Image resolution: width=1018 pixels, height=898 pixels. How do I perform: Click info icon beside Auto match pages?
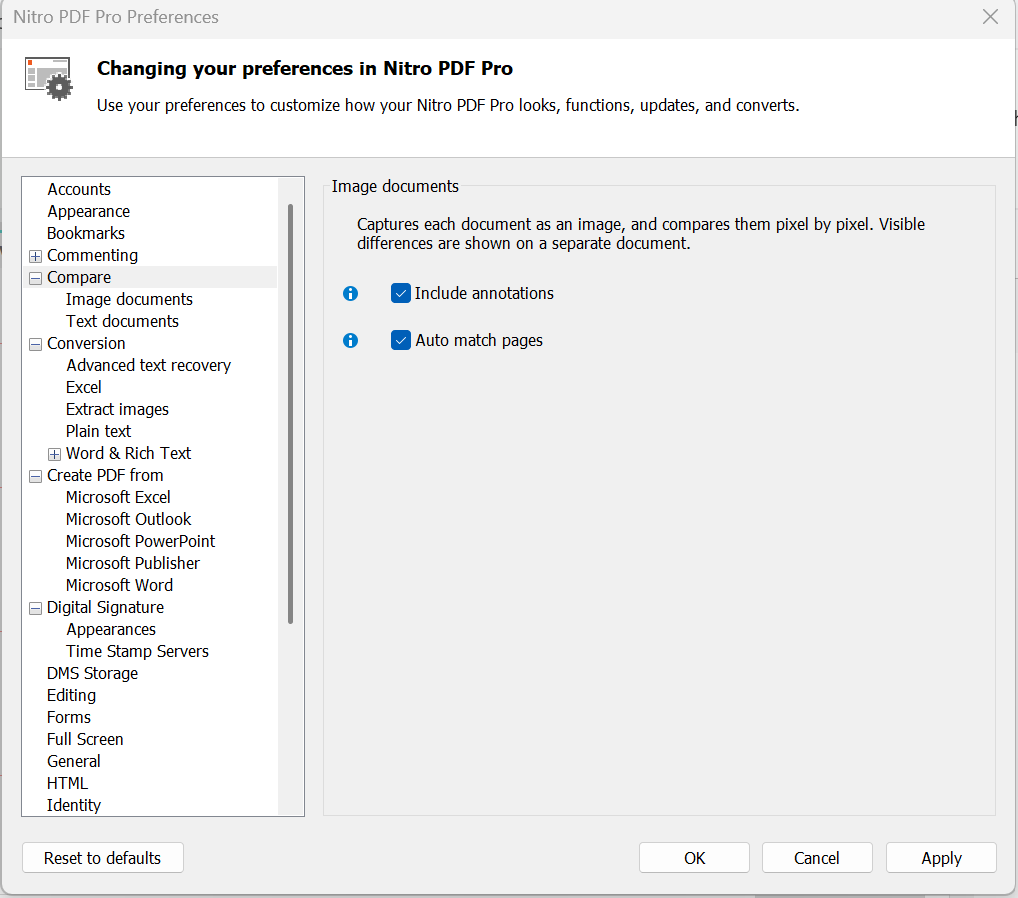click(x=350, y=340)
